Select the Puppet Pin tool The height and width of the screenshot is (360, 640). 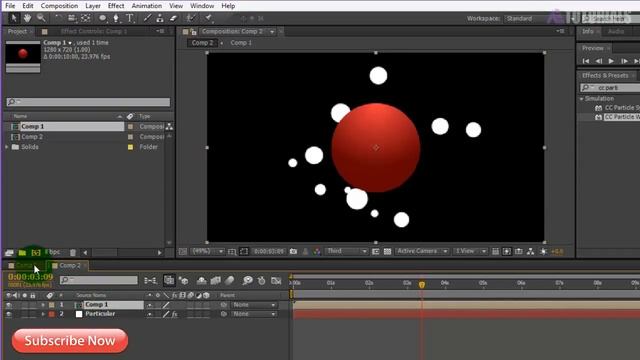pos(208,18)
